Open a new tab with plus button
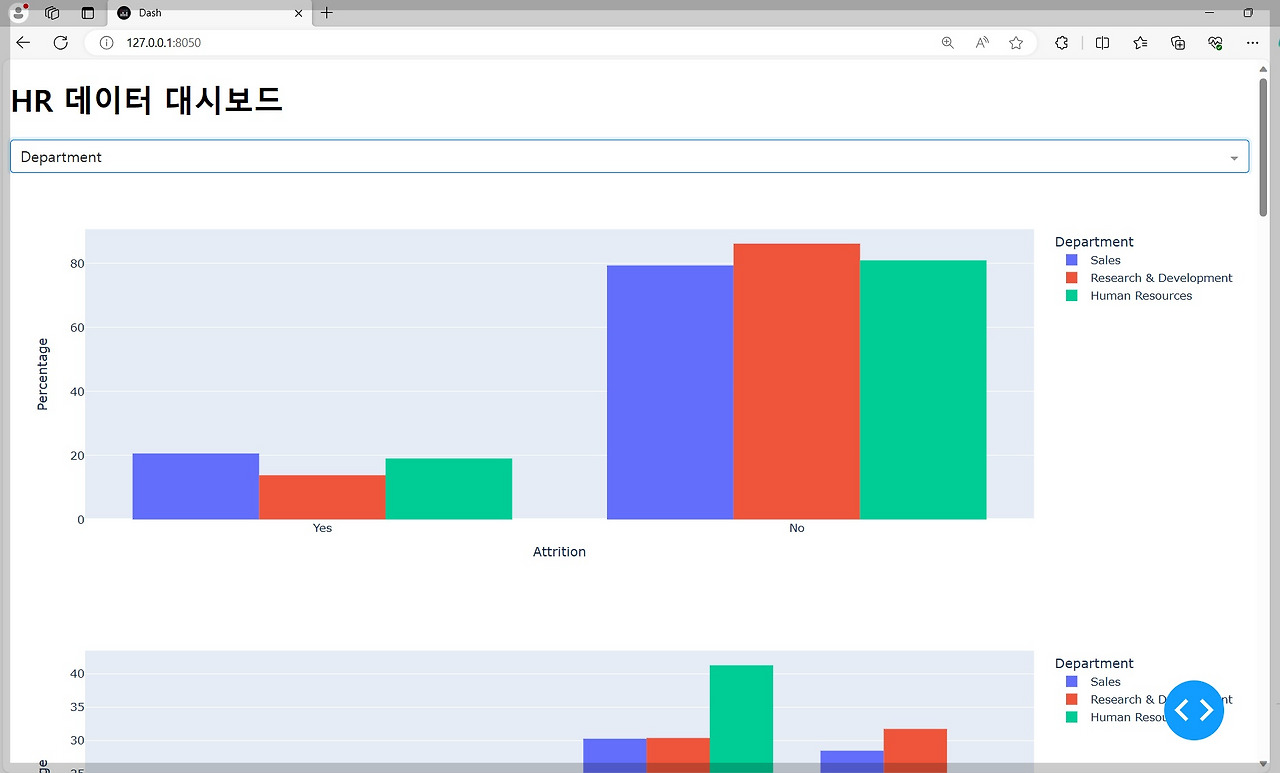Screen dimensions: 1280x773 click(x=327, y=13)
